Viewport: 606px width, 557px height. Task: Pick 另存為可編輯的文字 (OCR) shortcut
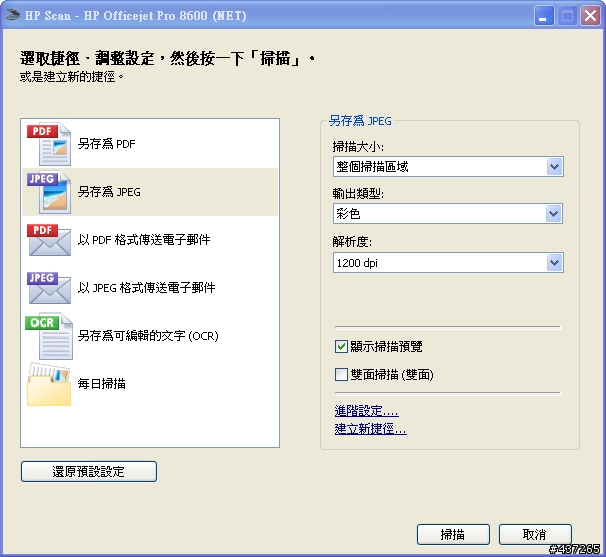148,336
